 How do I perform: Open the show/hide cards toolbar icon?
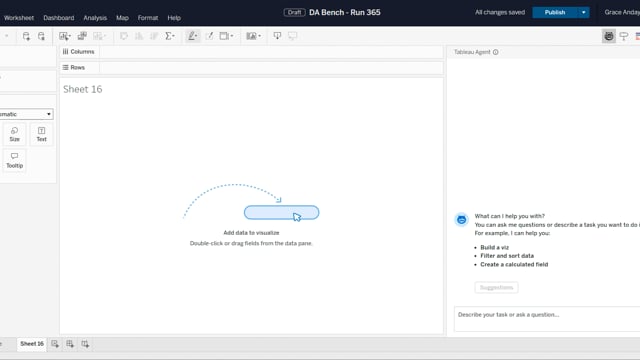(226, 36)
